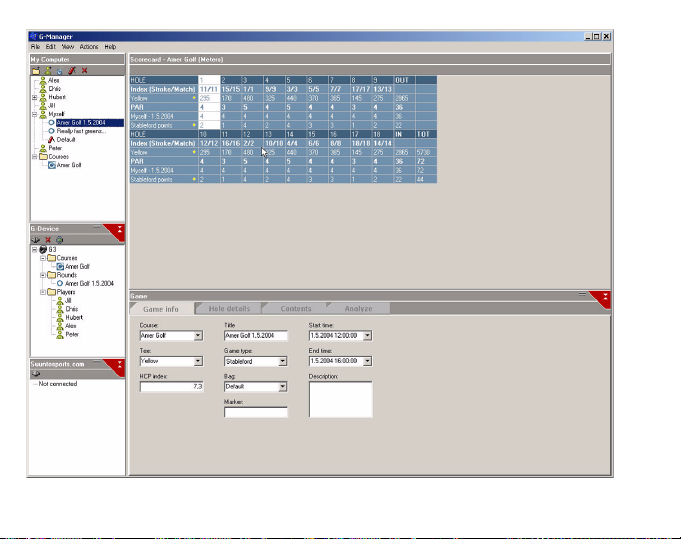
Task: Click the TOT column header in scorecard
Action: (x=426, y=134)
